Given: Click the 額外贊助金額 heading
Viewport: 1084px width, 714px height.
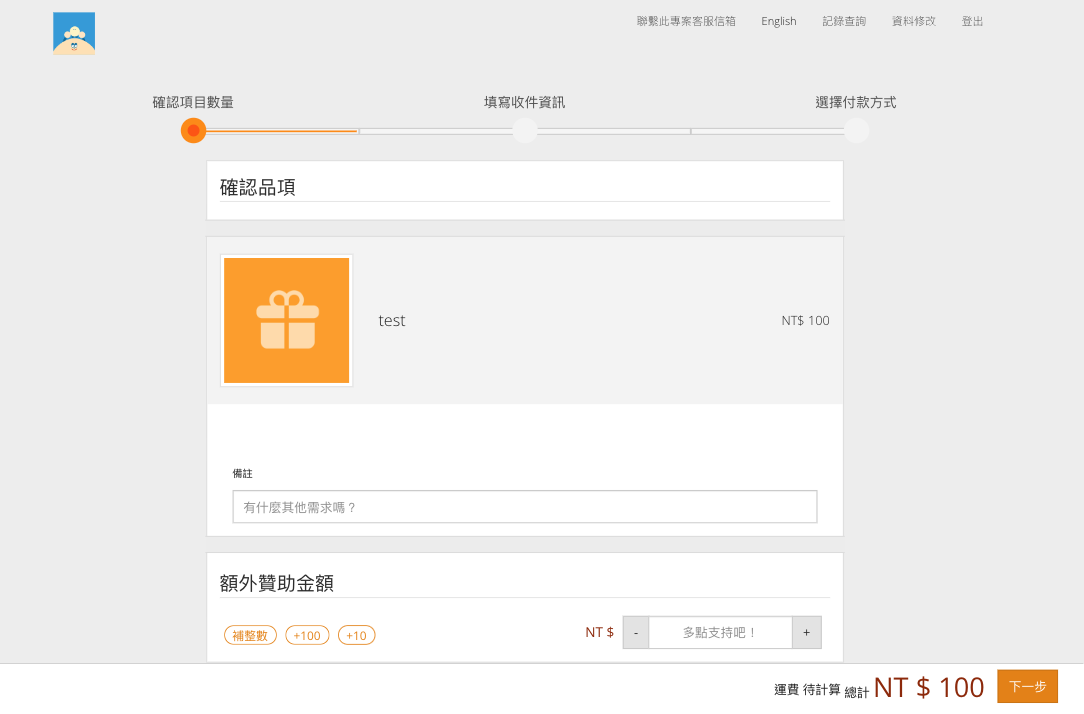Looking at the screenshot, I should pyautogui.click(x=277, y=583).
